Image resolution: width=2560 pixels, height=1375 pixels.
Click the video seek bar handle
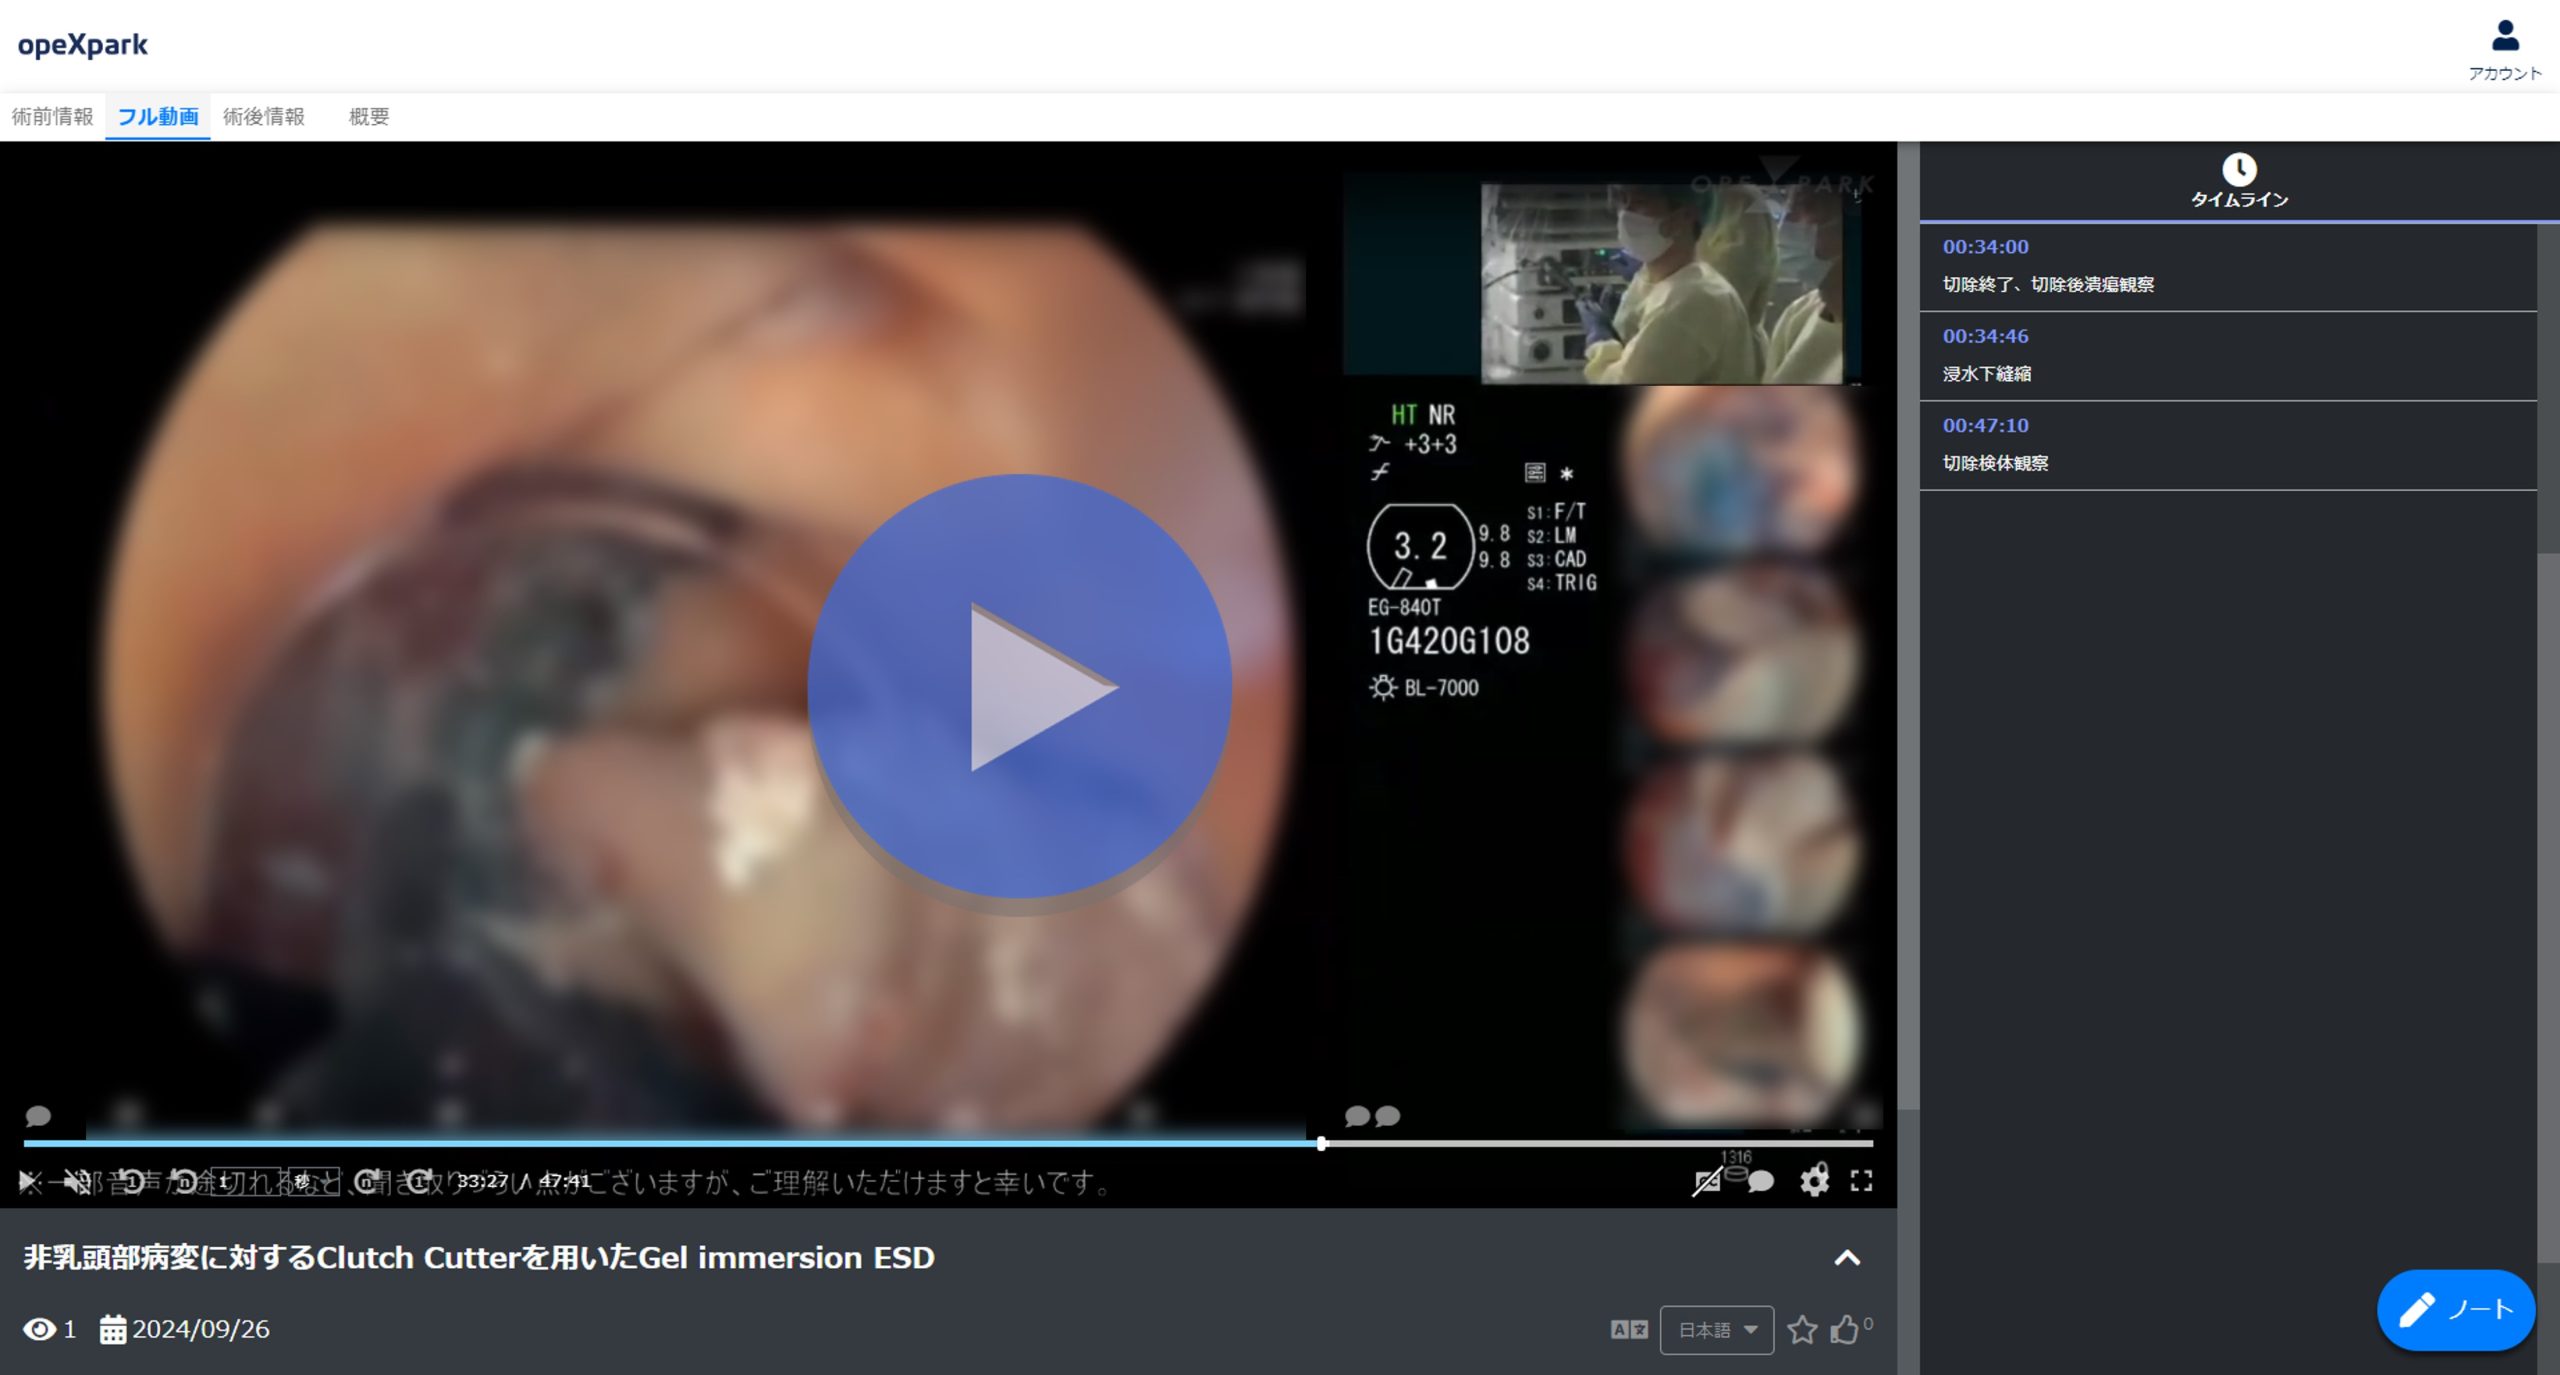(1322, 1143)
